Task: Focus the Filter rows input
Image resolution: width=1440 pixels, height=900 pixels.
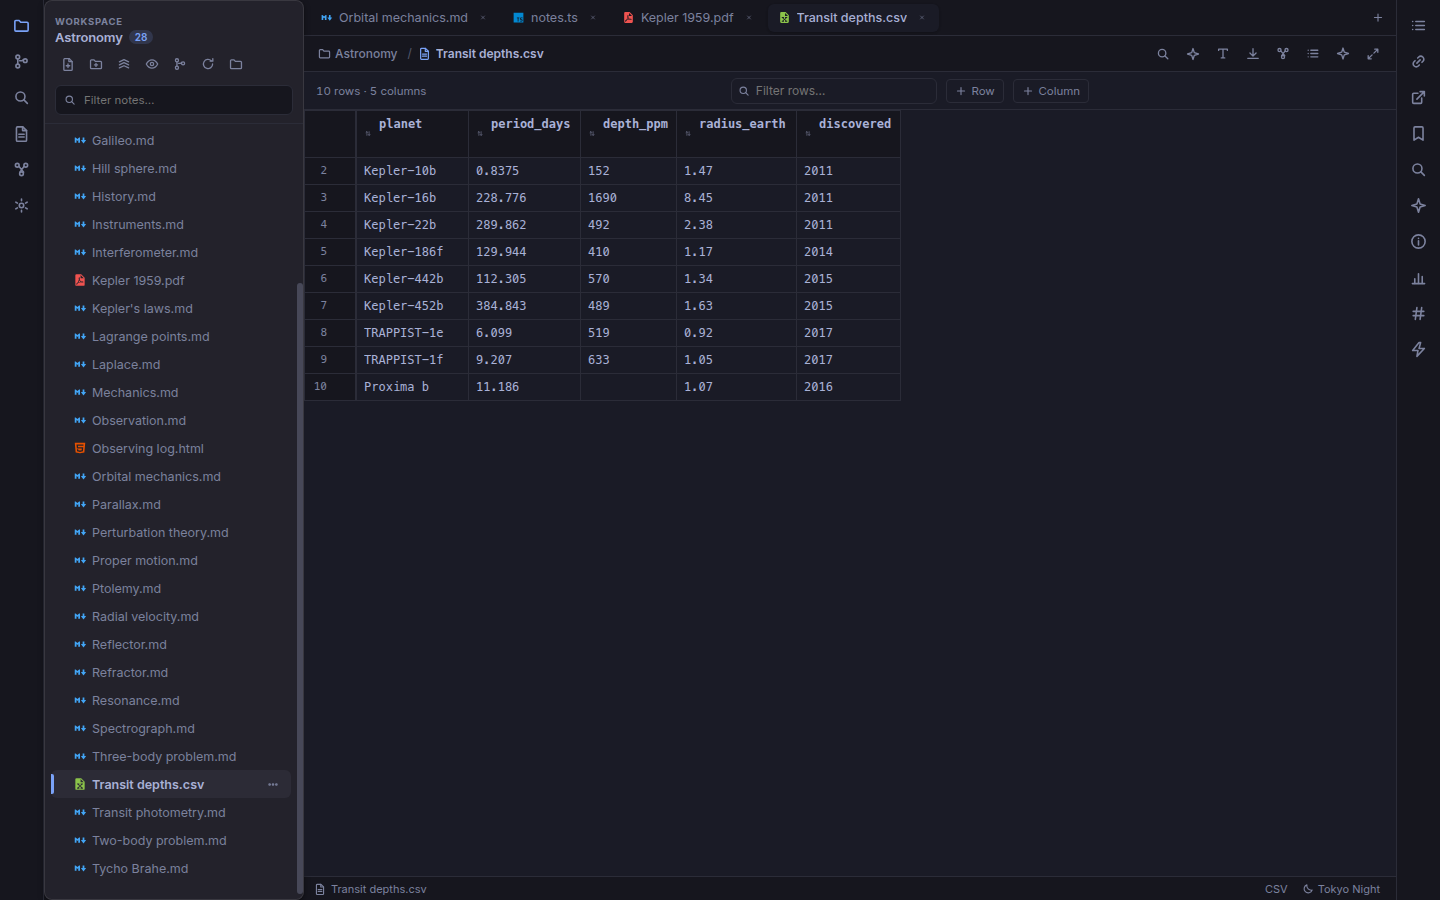Action: pyautogui.click(x=834, y=91)
